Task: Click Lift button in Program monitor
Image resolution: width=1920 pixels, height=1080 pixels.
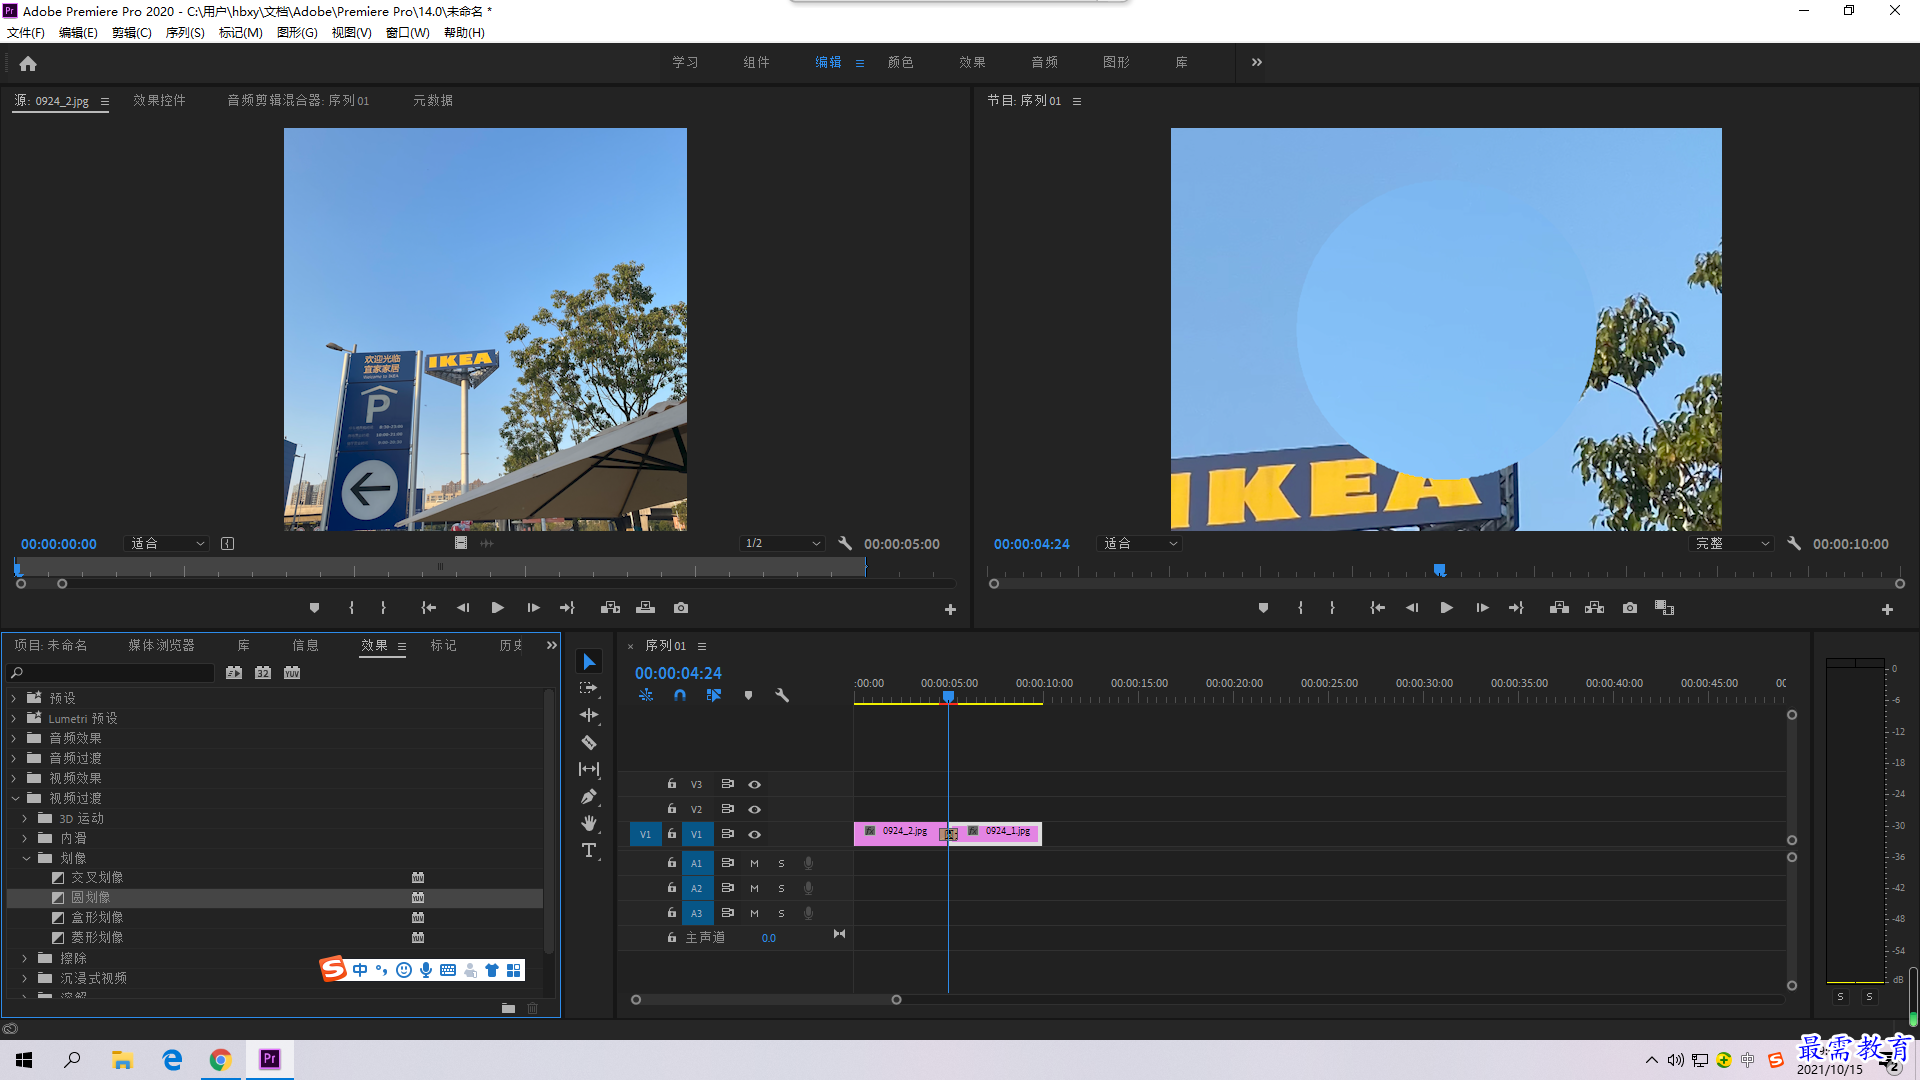Action: (1559, 608)
